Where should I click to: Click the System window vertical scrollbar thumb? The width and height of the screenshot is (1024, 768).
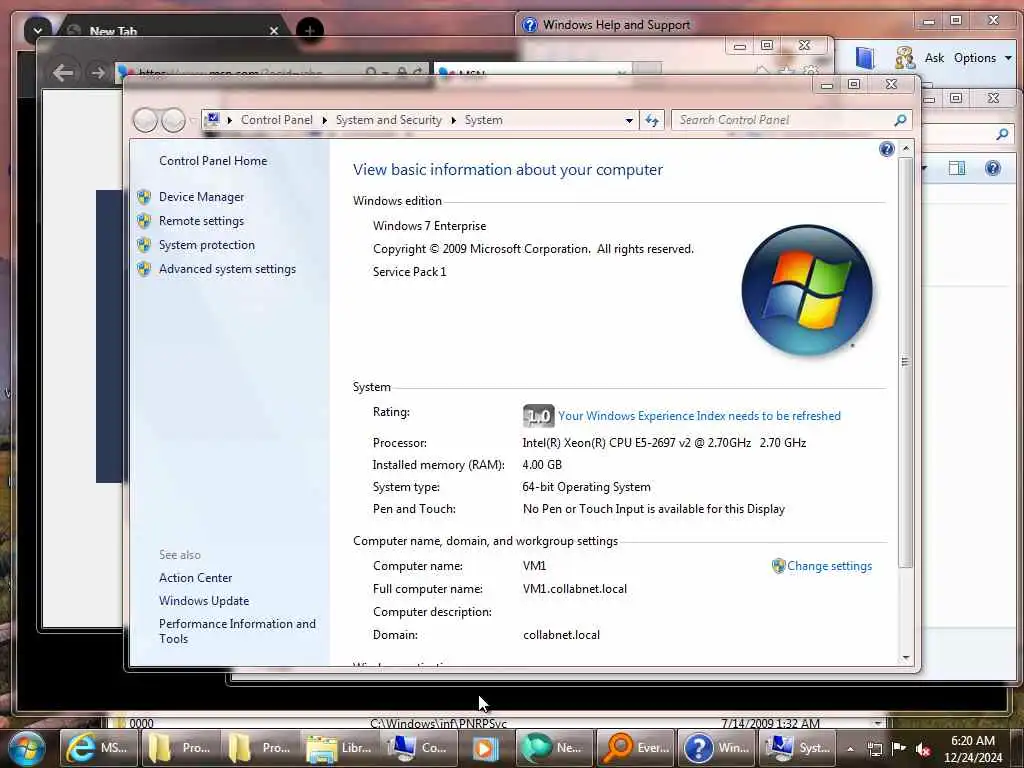(x=904, y=362)
